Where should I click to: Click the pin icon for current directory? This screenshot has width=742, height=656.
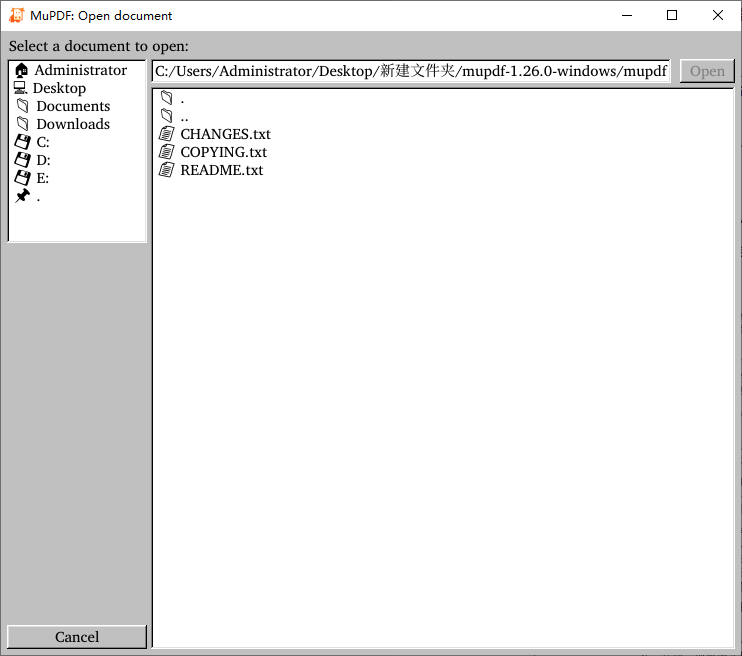(x=22, y=196)
